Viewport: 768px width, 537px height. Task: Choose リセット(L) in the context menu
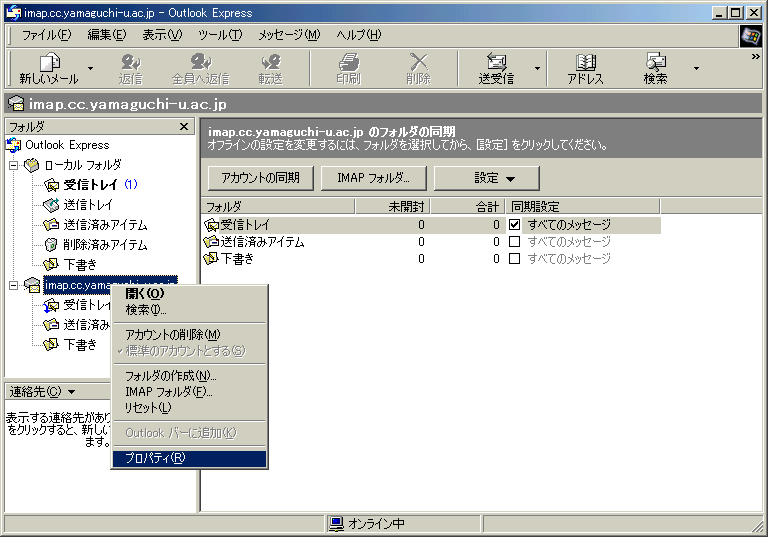pyautogui.click(x=190, y=408)
